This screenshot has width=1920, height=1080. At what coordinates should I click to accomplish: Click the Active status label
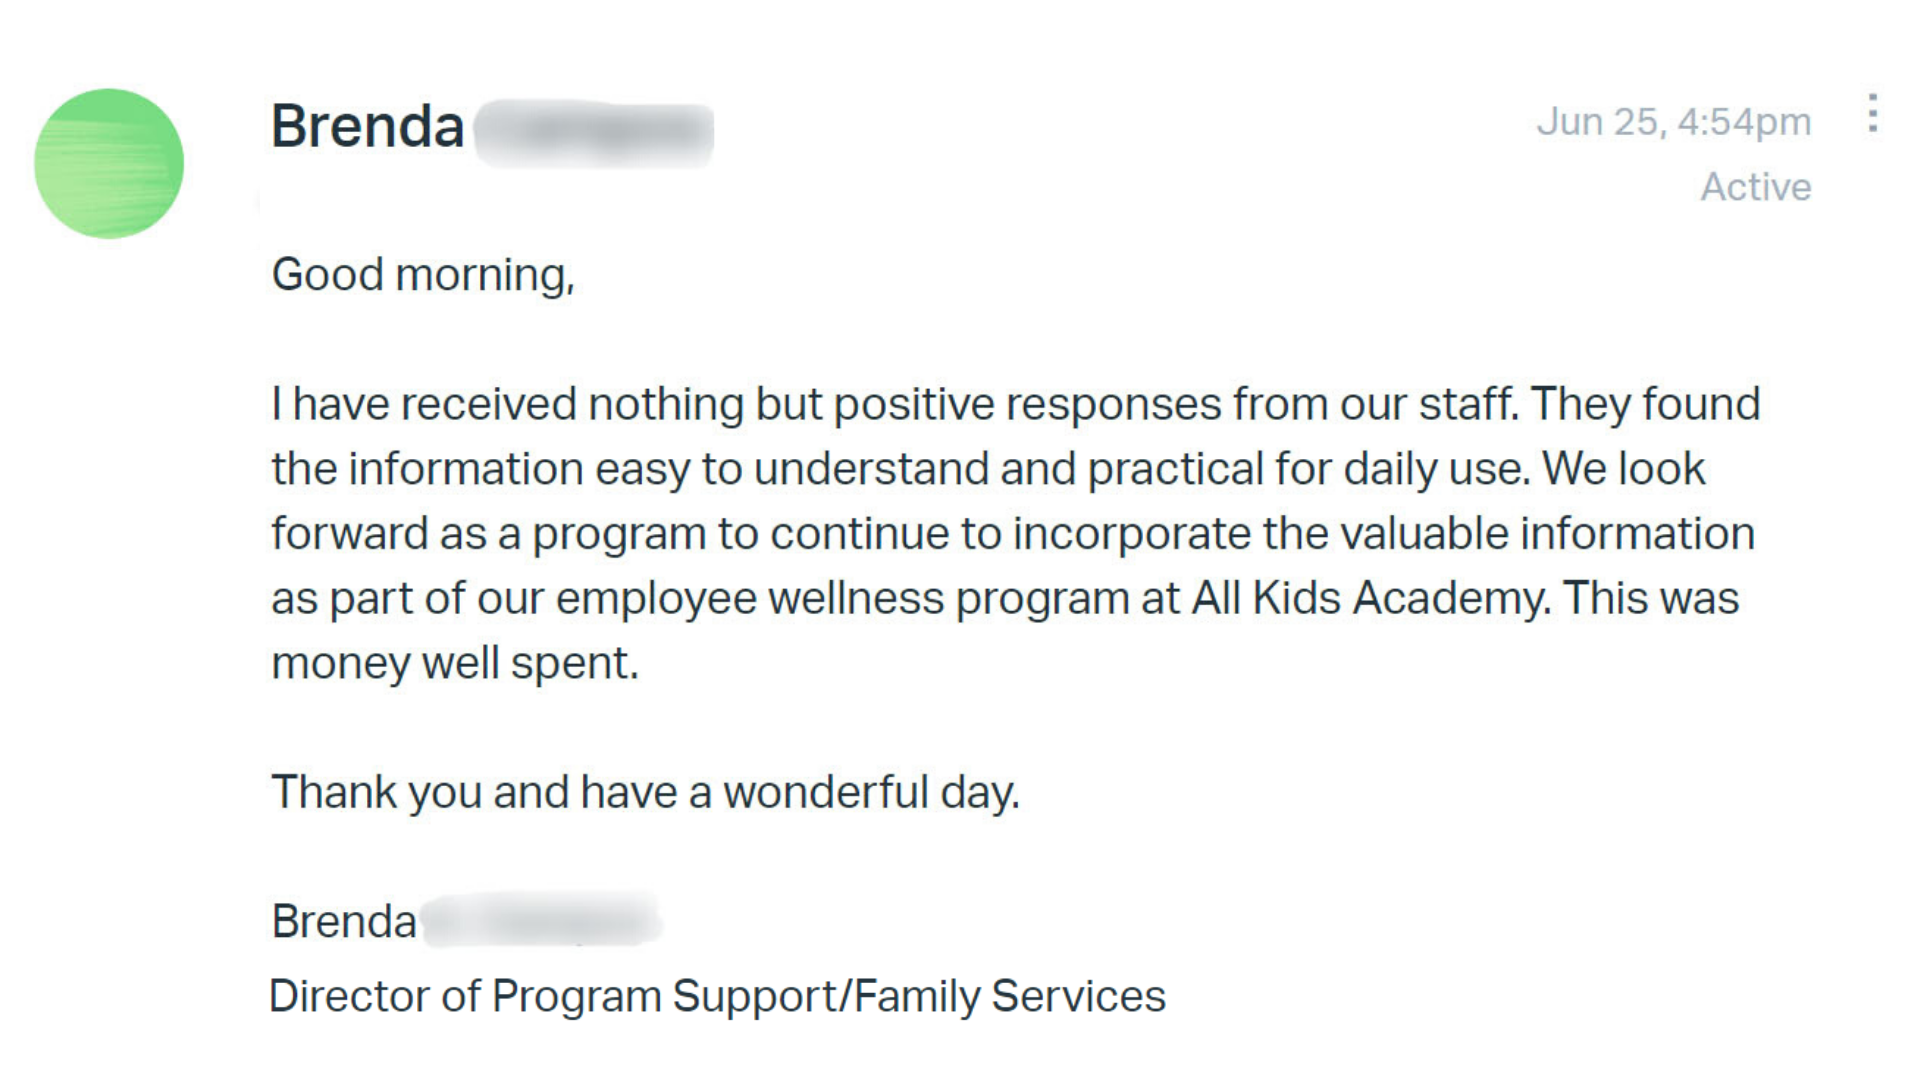(1756, 187)
